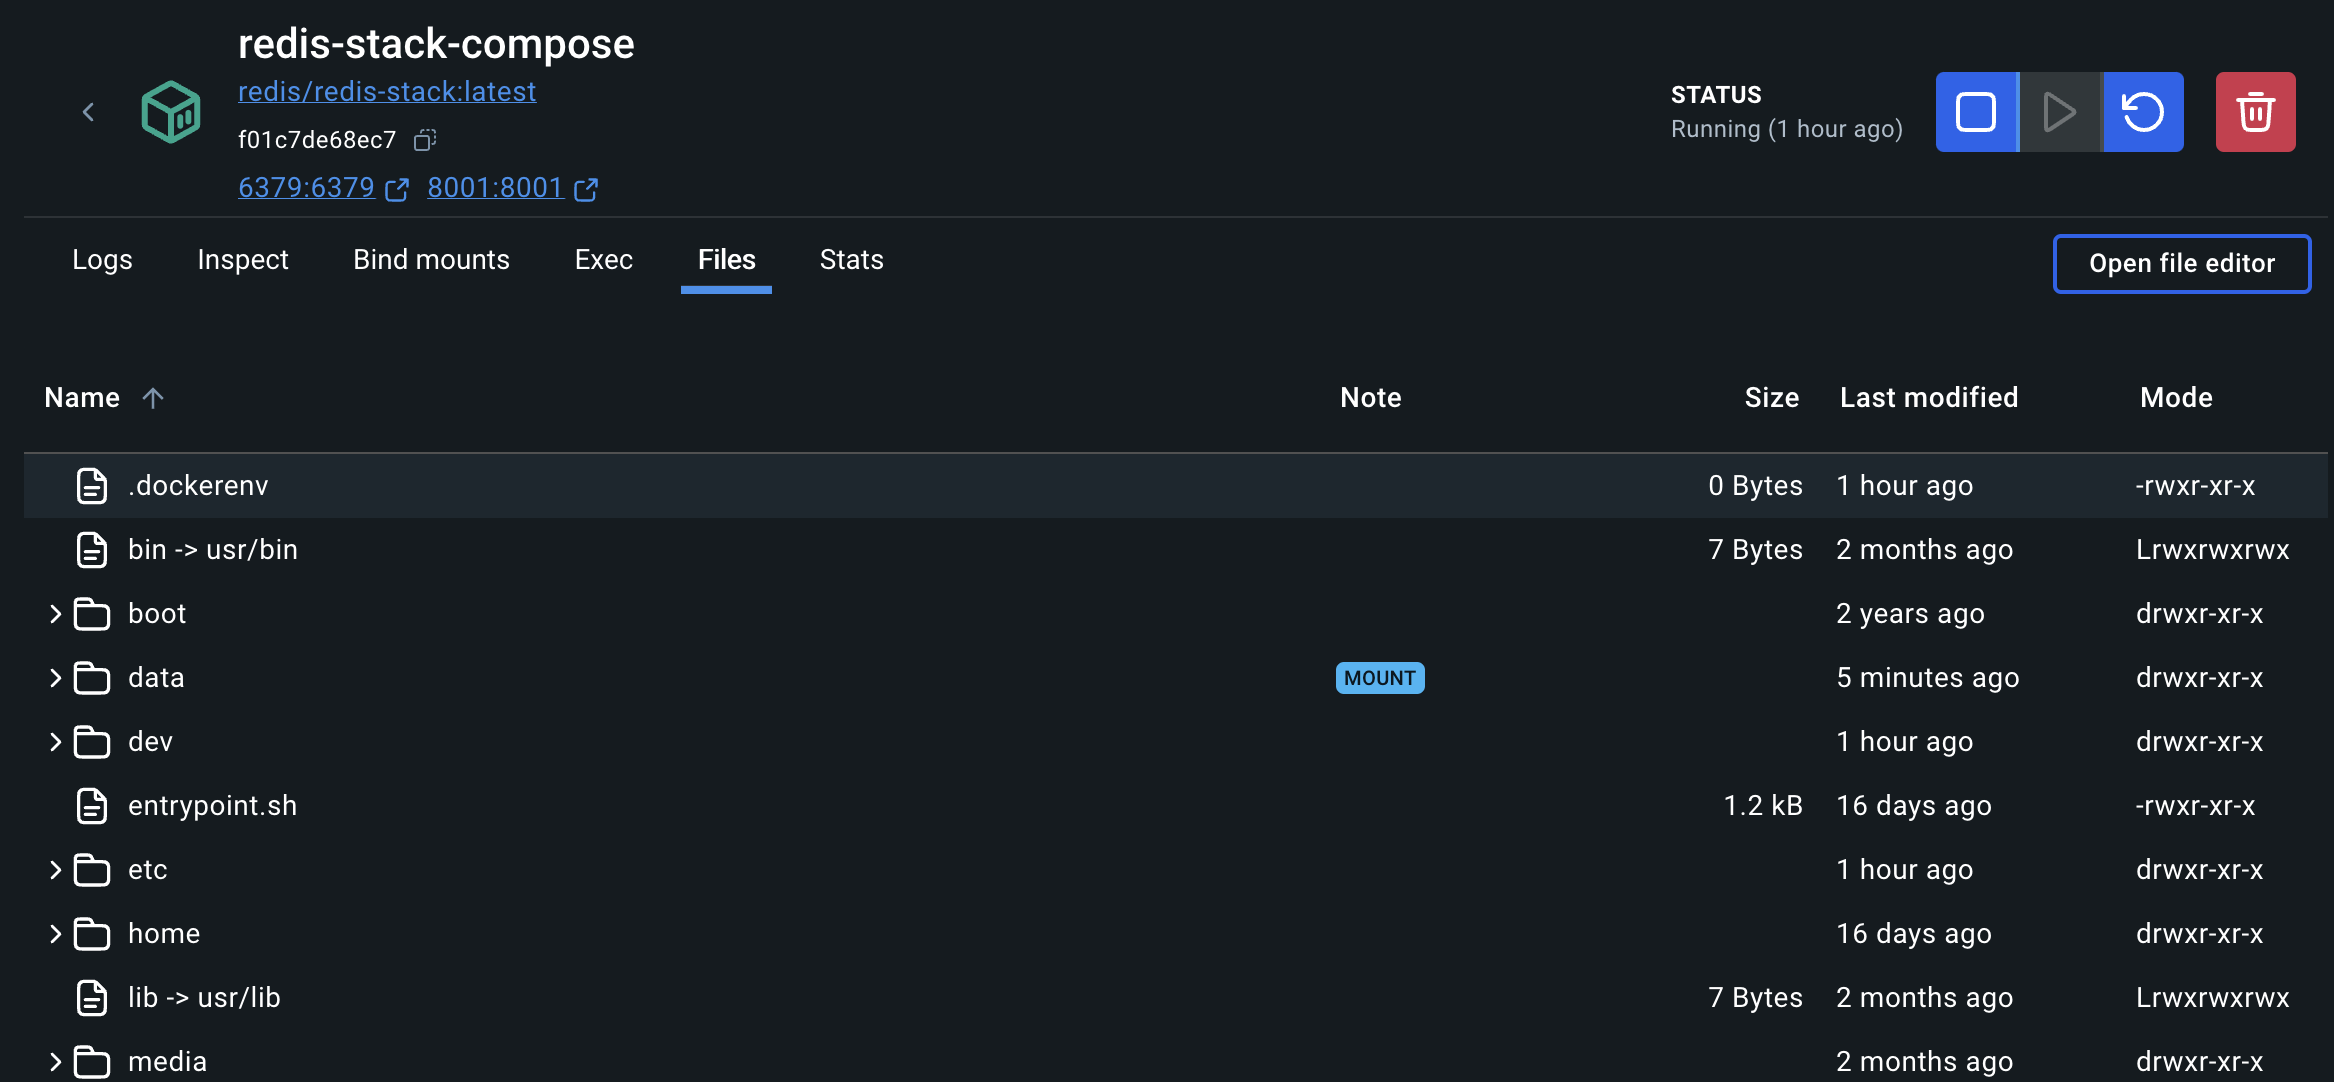This screenshot has width=2334, height=1082.
Task: Copy container ID f01c7de68ec7
Action: click(425, 140)
